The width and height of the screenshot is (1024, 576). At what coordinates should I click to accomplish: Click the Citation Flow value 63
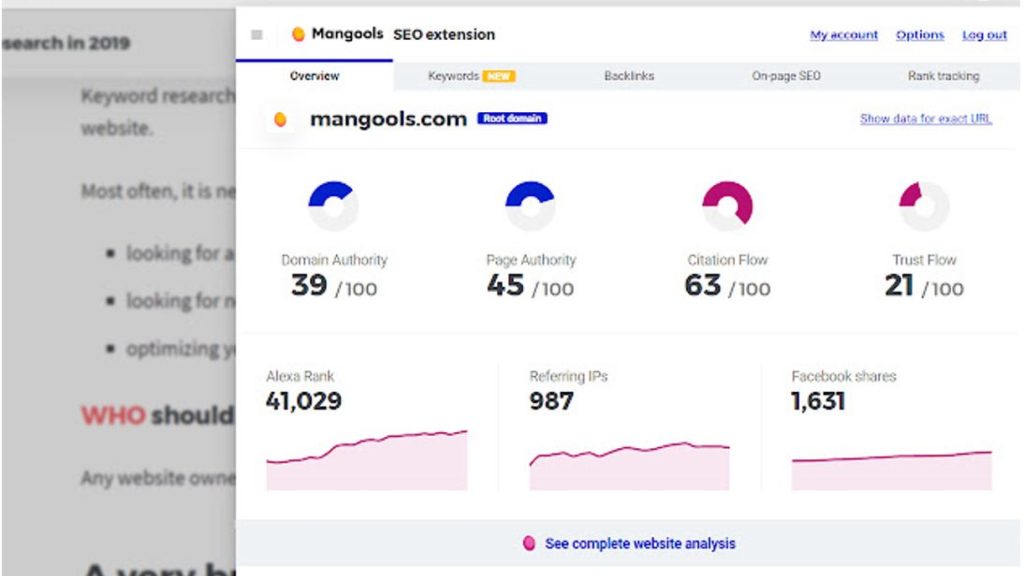(703, 285)
